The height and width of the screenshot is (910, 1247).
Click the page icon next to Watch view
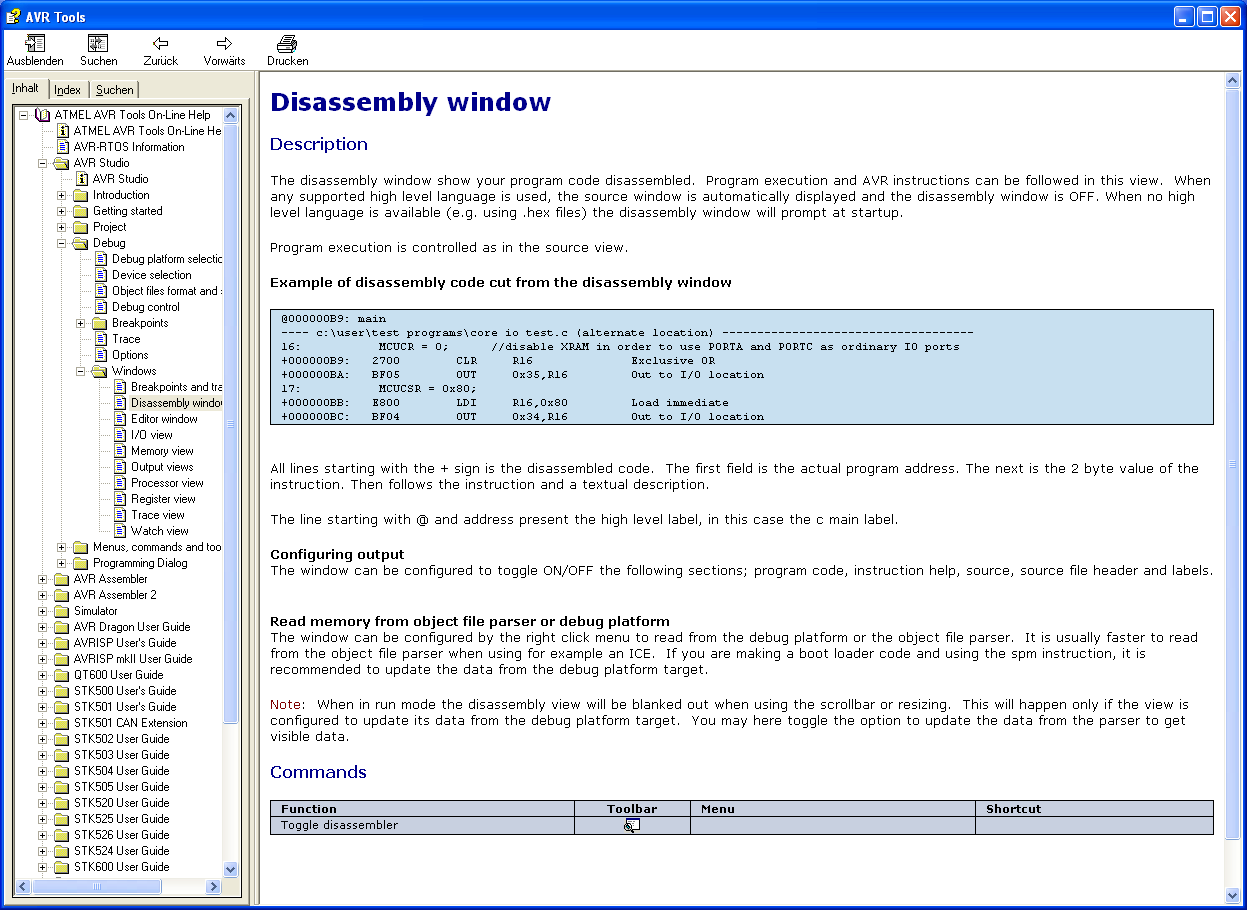pos(120,531)
